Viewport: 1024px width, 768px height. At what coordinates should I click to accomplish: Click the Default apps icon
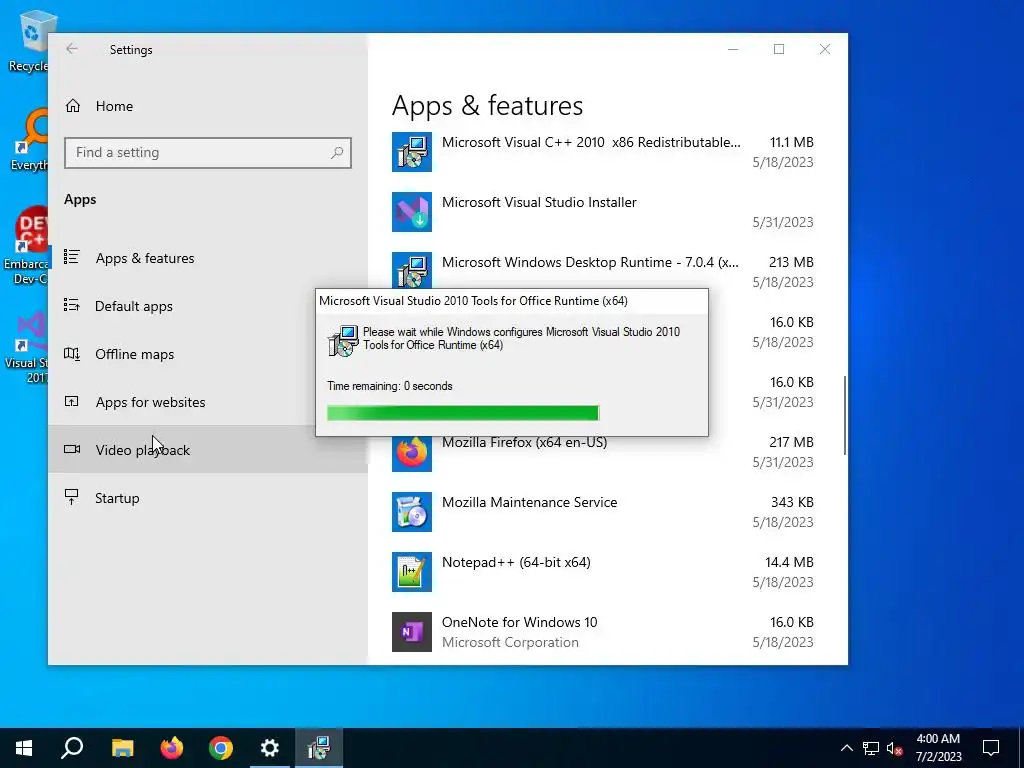click(72, 305)
